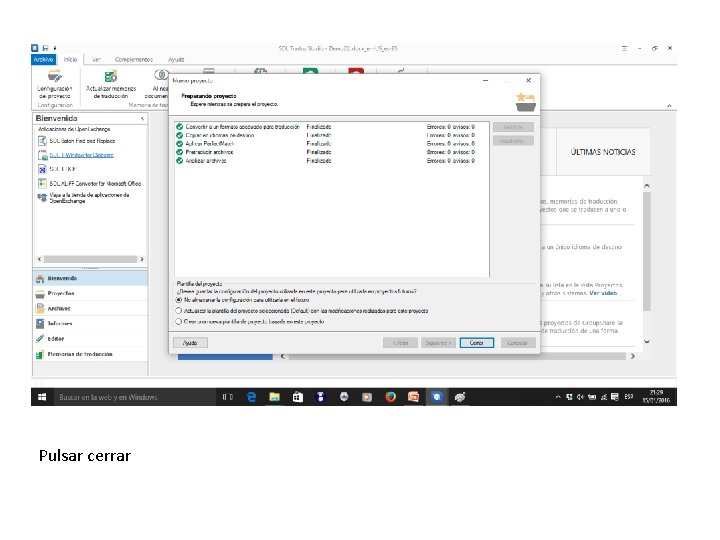Image resolution: width=720 pixels, height=540 pixels.
Task: Click up arrow of news panel scrollbar
Action: point(647,186)
